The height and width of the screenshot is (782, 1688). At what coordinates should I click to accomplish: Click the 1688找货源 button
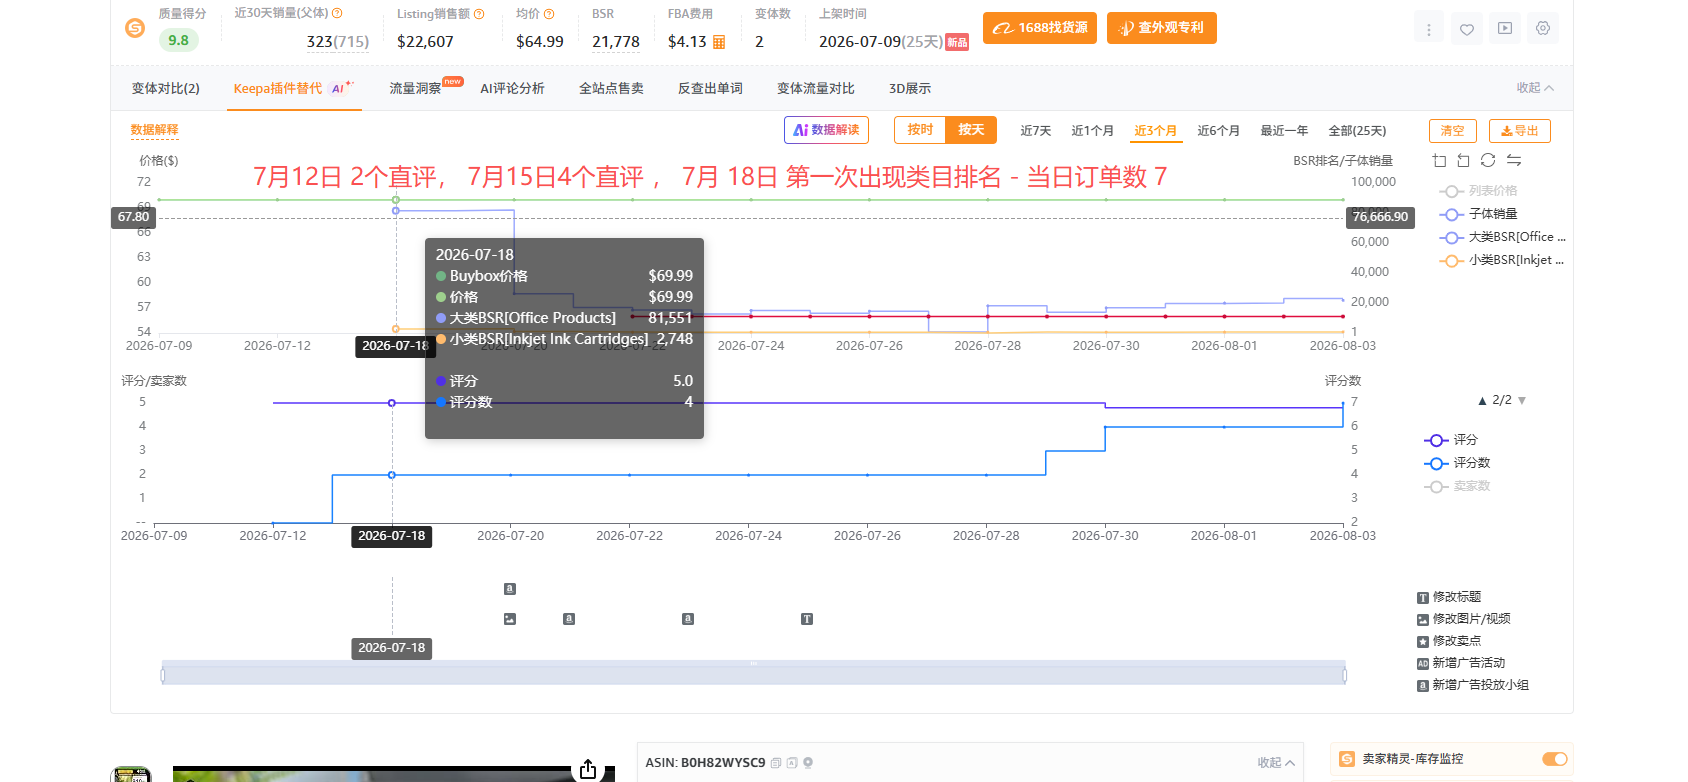tap(1040, 28)
